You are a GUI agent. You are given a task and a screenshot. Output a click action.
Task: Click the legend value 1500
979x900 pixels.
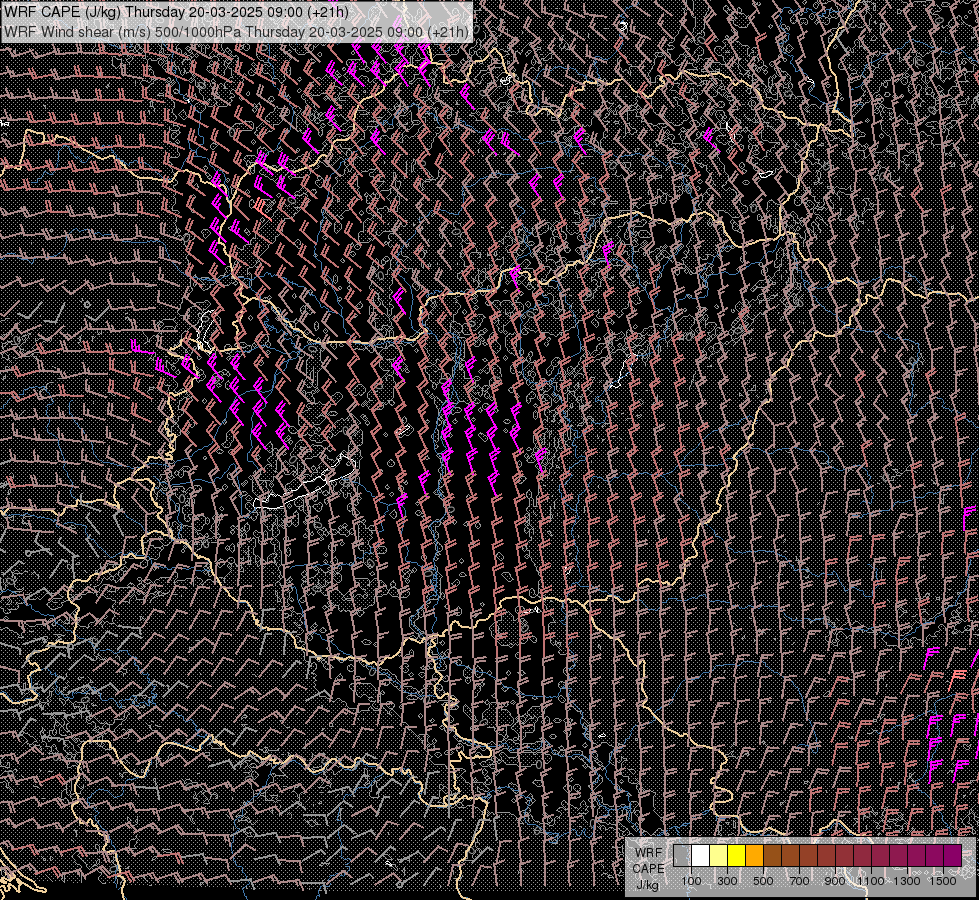point(943,881)
